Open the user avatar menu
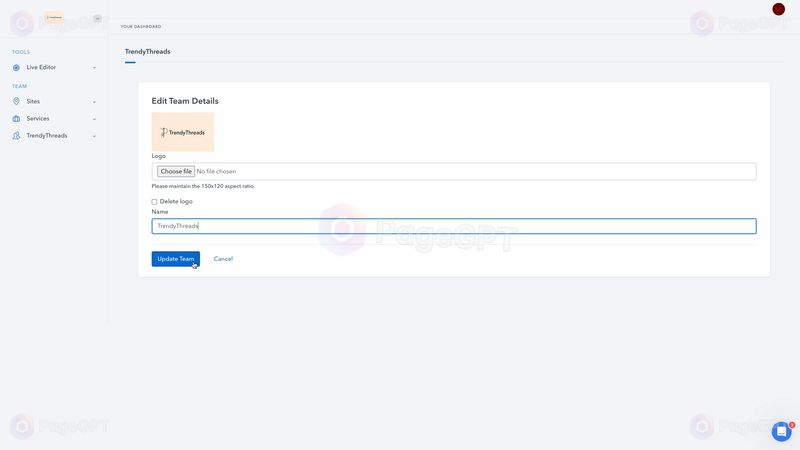Image resolution: width=800 pixels, height=450 pixels. click(778, 9)
